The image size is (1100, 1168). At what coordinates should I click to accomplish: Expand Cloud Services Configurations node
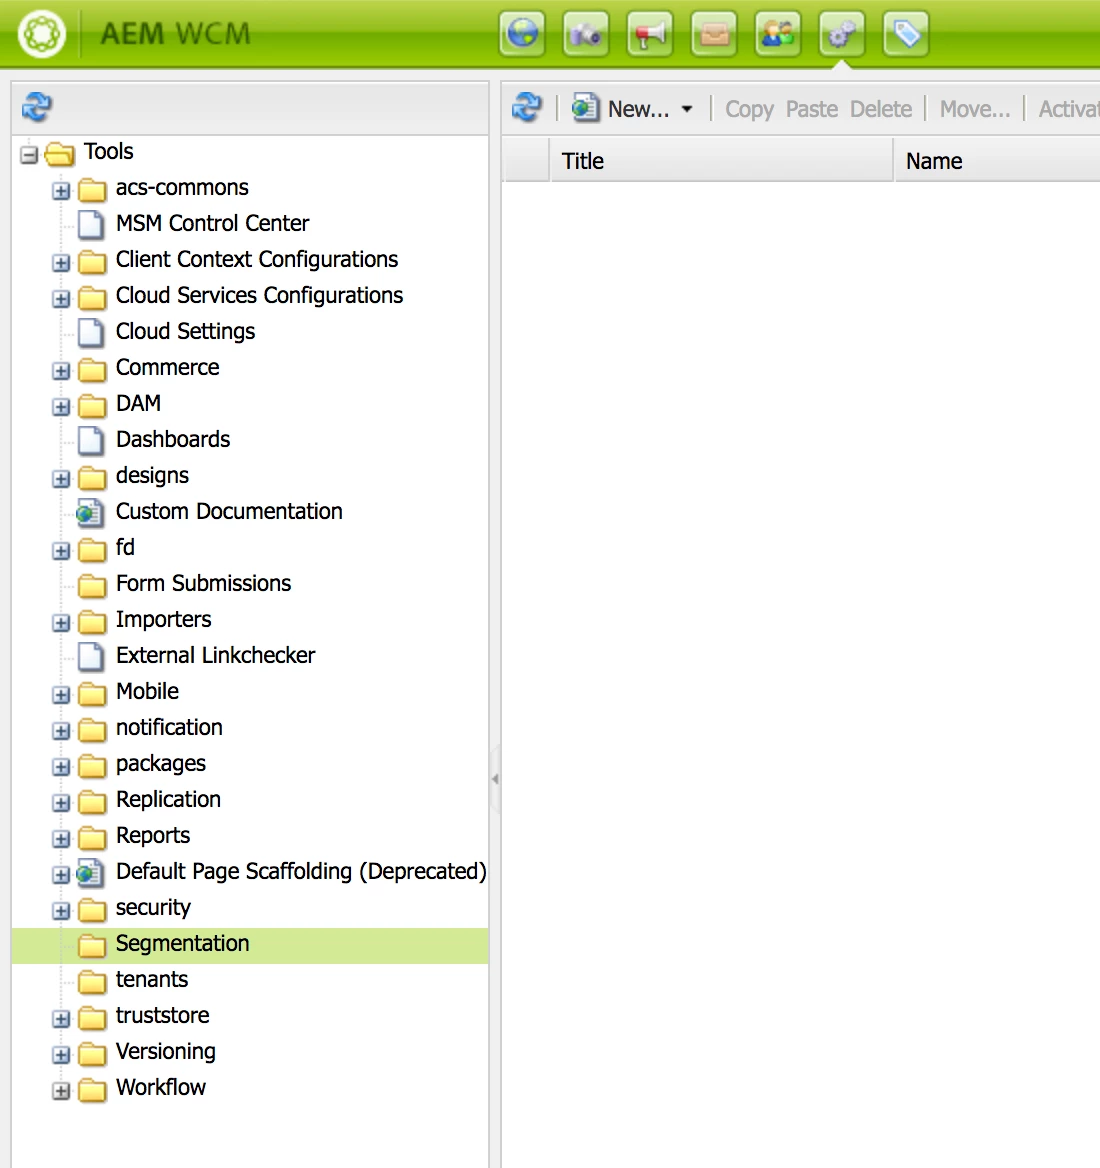(x=61, y=299)
